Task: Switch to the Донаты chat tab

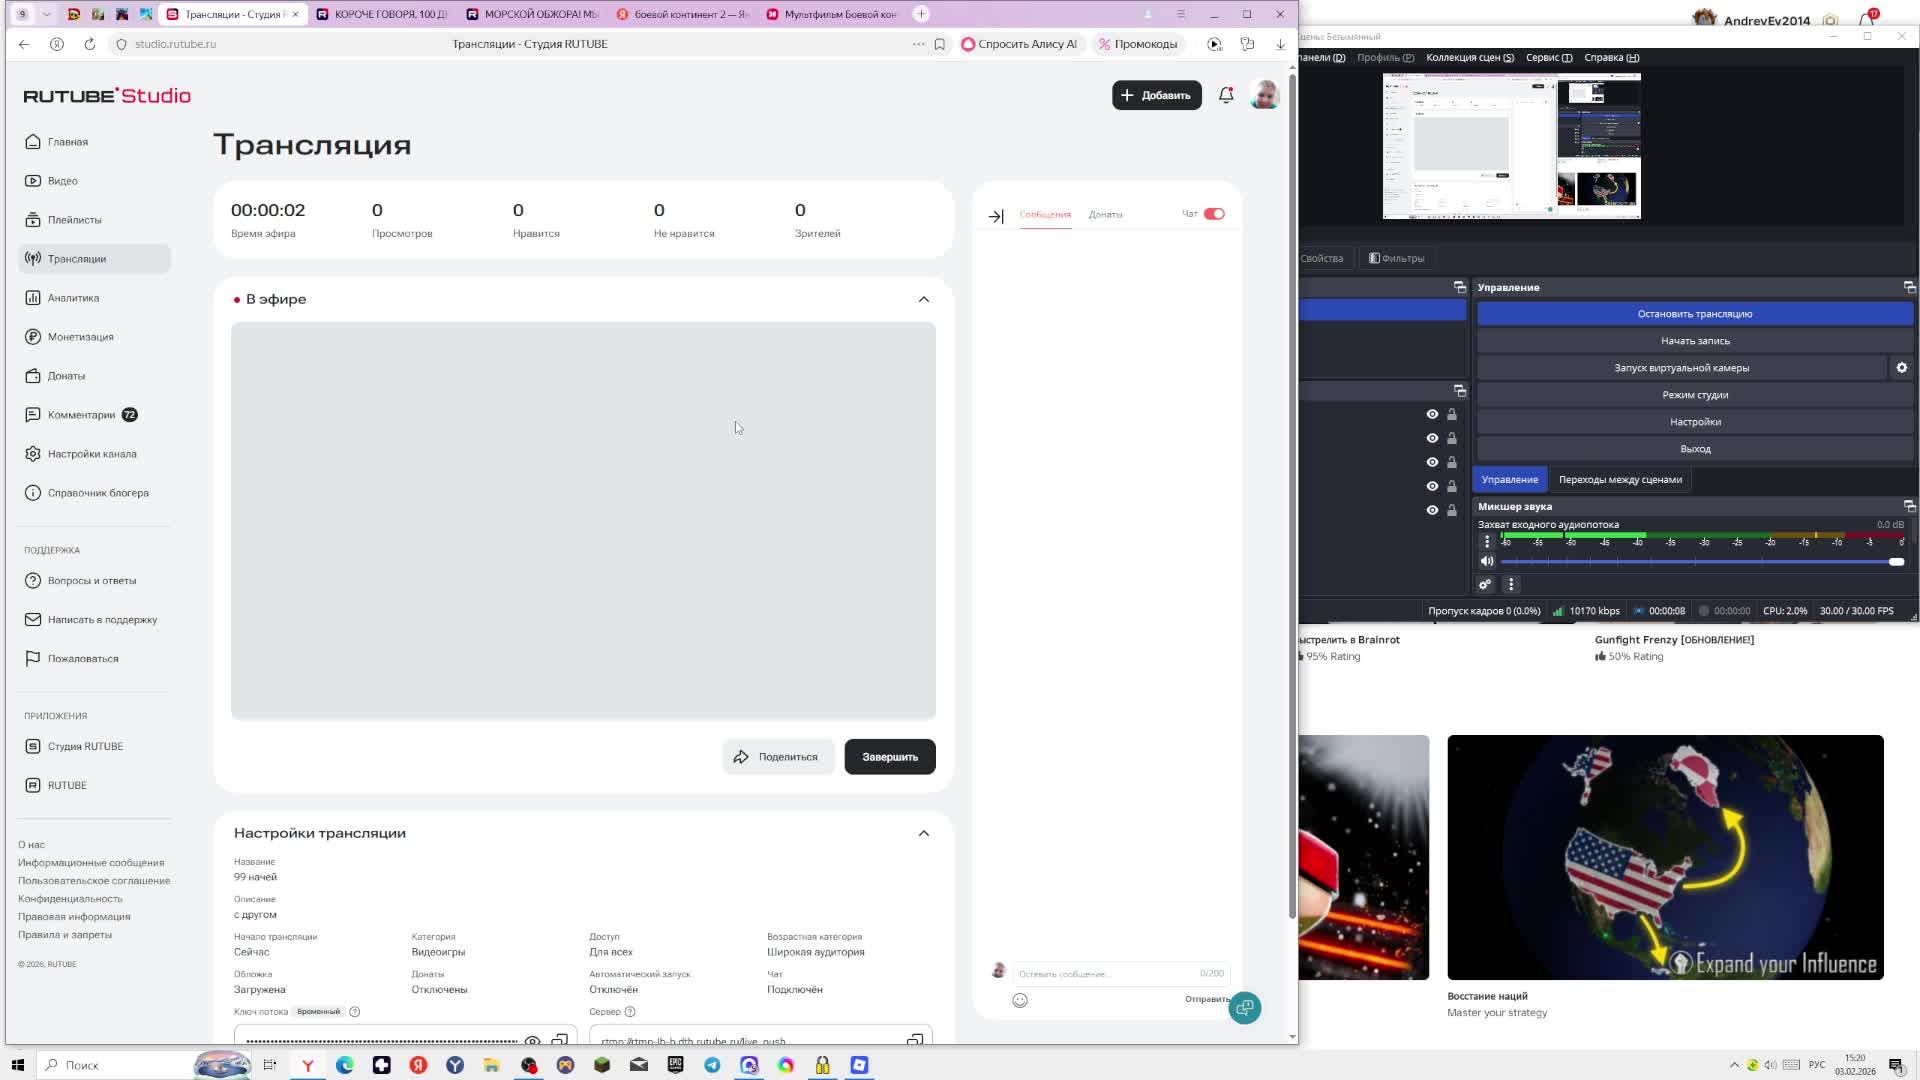Action: (1105, 215)
